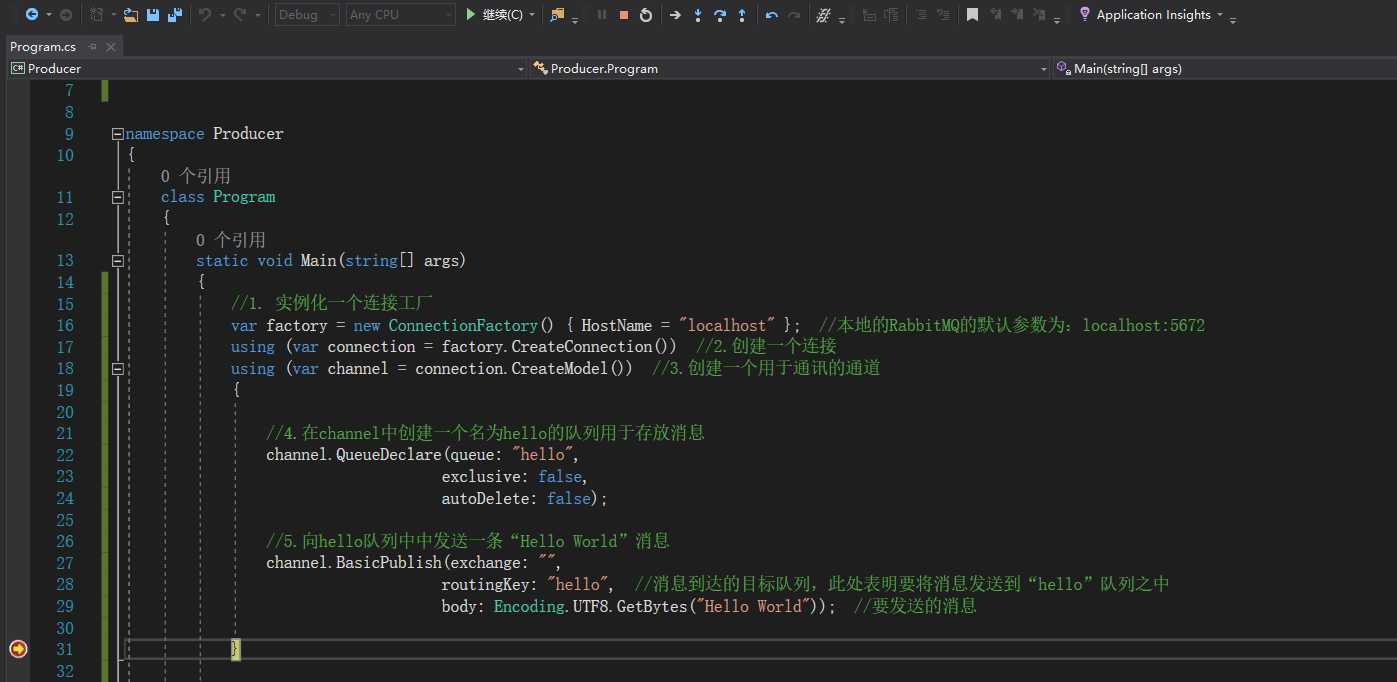Click the Application Insights lightbulb icon
This screenshot has height=682, width=1397.
coord(1084,14)
